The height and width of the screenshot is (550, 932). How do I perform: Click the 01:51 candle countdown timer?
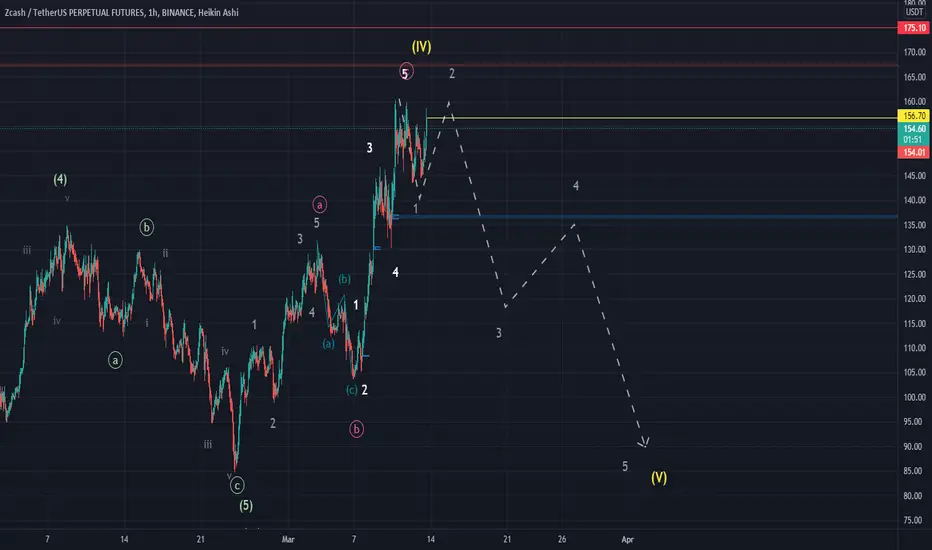[x=914, y=140]
